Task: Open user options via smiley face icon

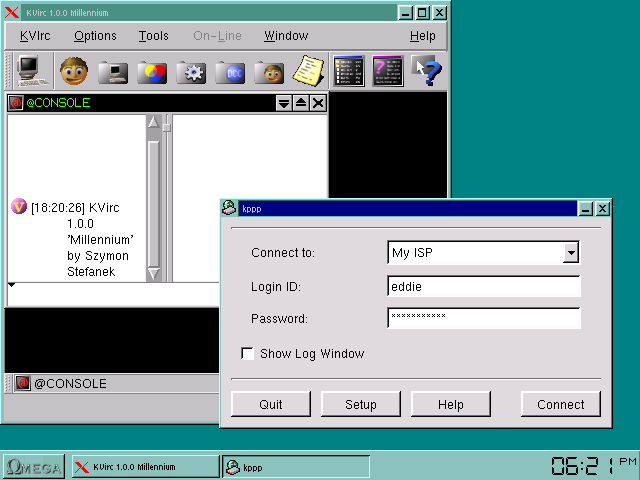Action: pyautogui.click(x=74, y=71)
